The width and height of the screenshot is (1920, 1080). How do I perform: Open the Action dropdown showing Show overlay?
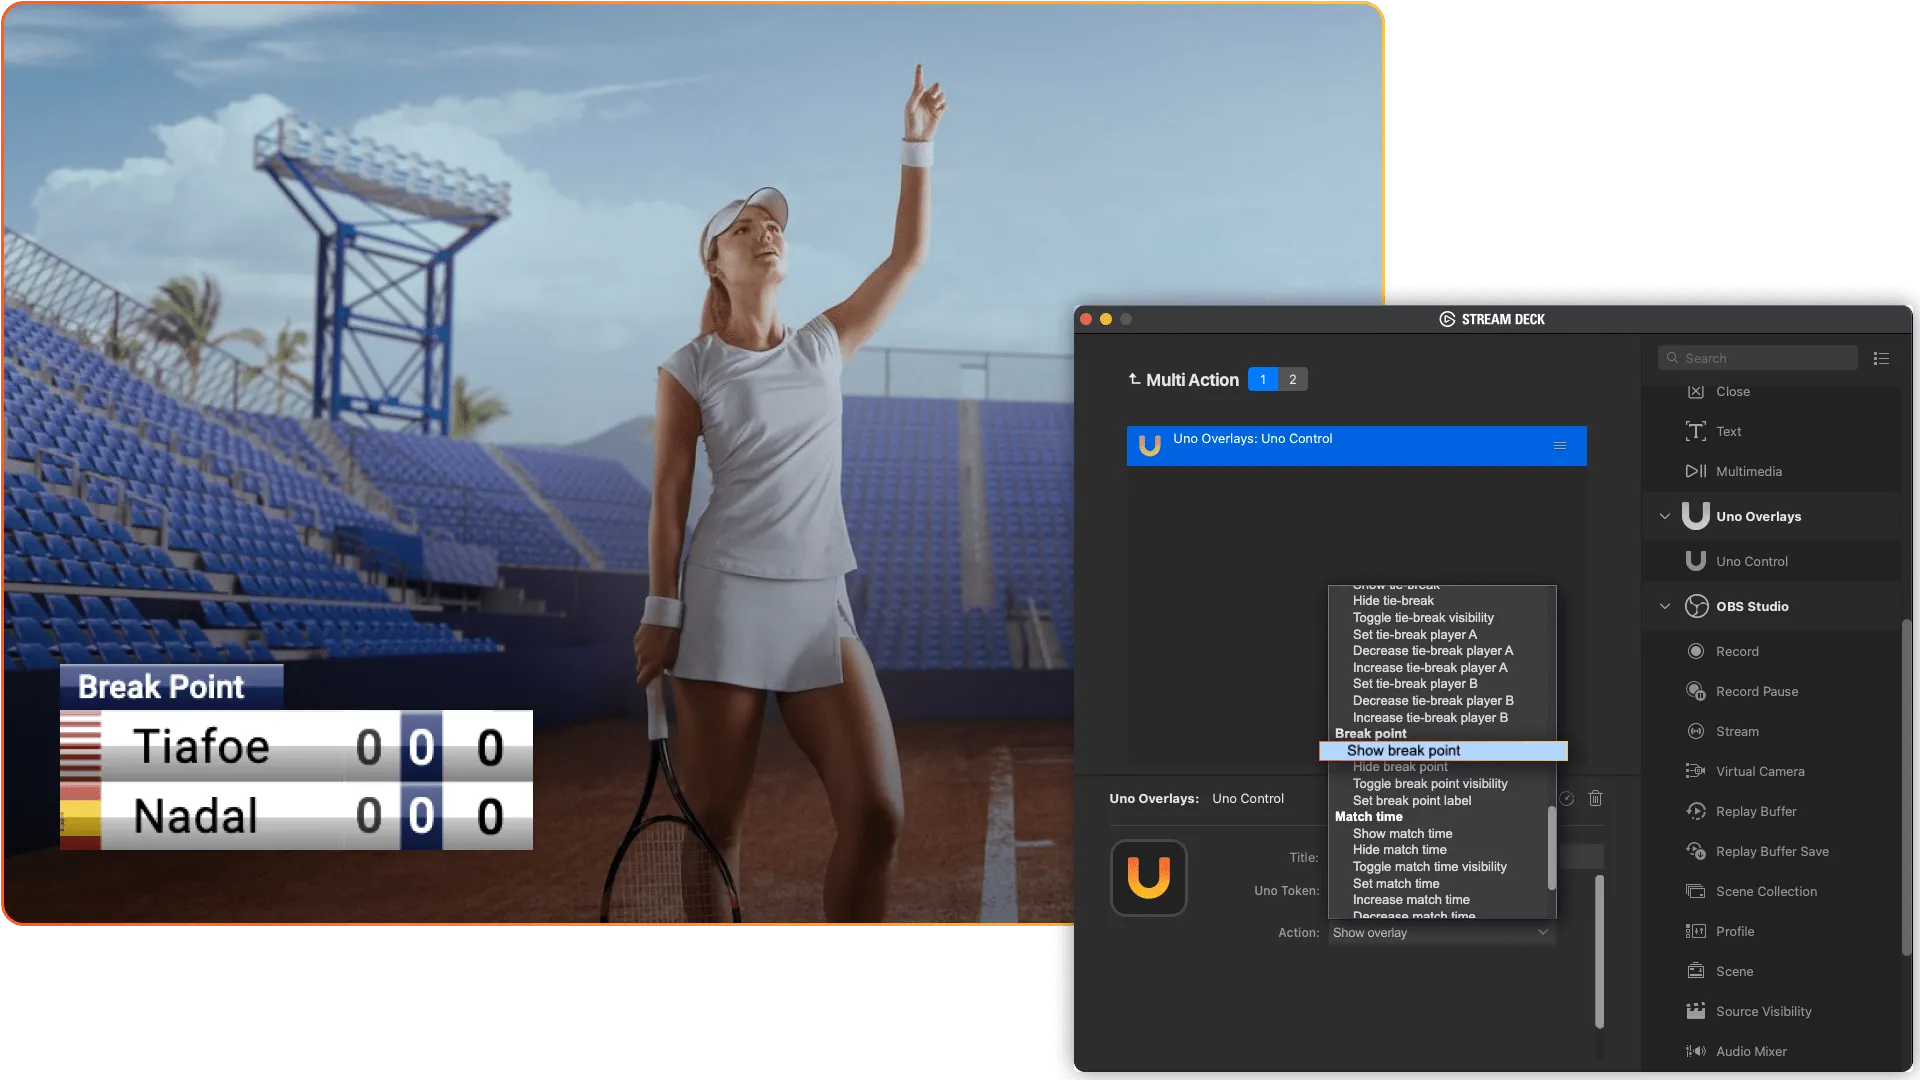[1441, 932]
